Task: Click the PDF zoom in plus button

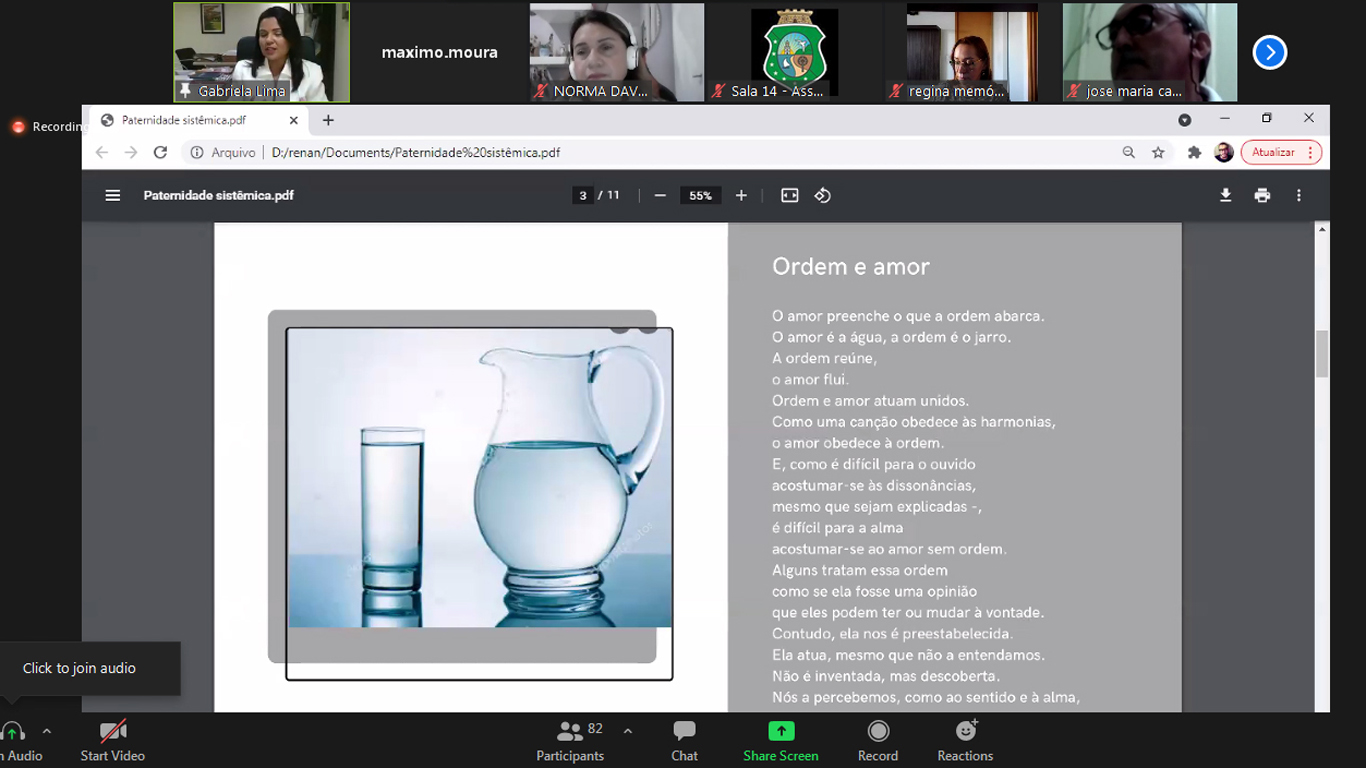Action: click(741, 196)
